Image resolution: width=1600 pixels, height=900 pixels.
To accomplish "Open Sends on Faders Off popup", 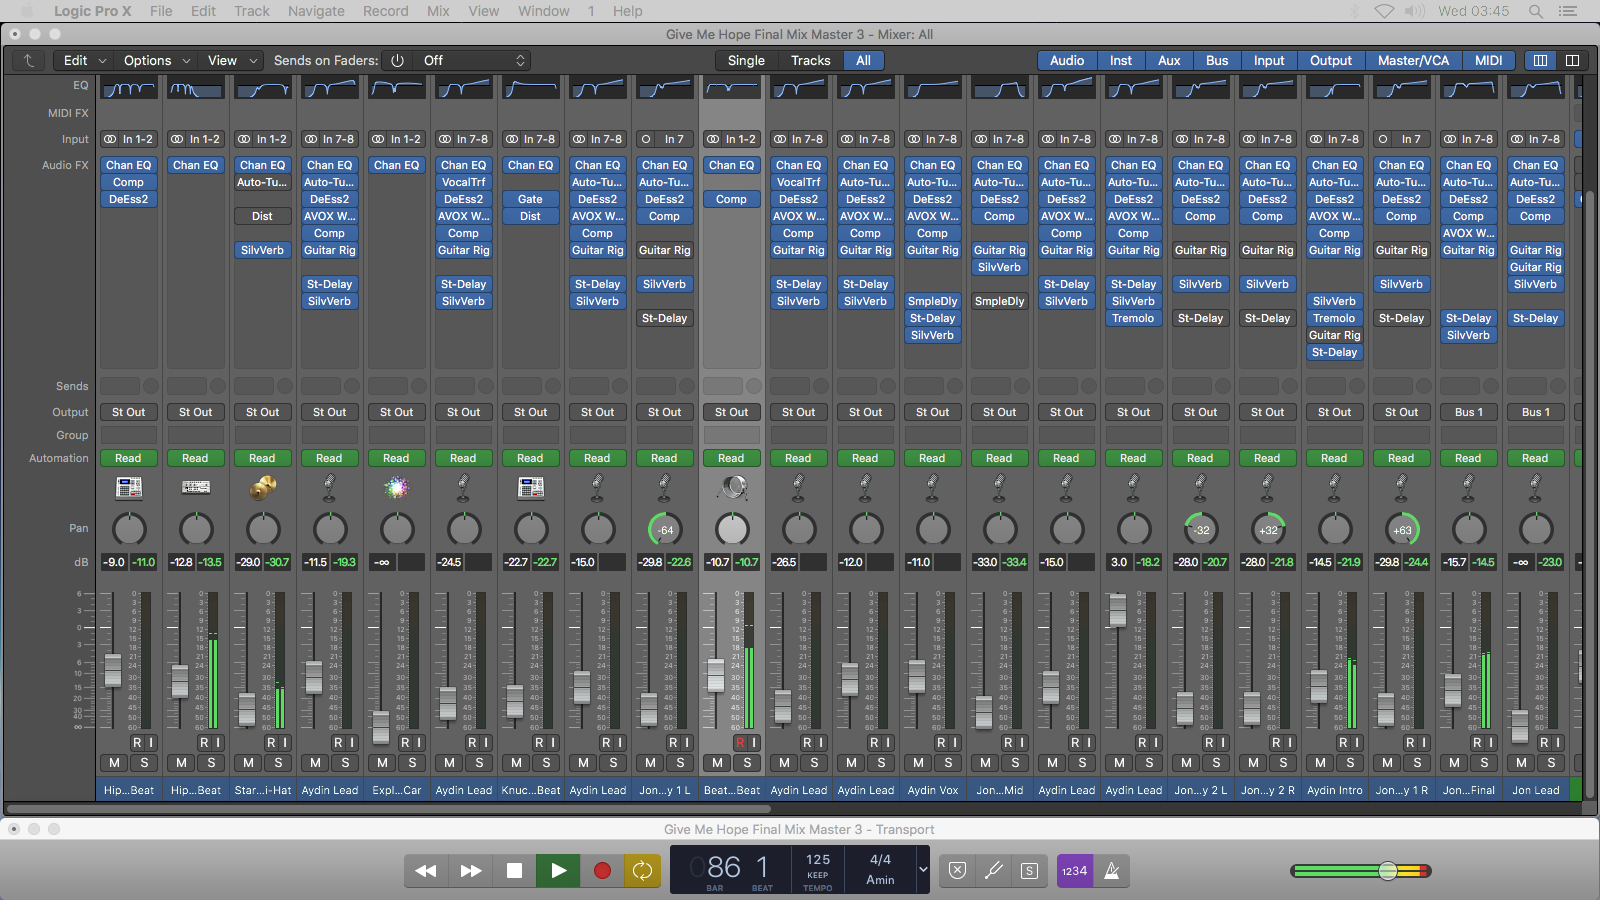I will pyautogui.click(x=473, y=60).
